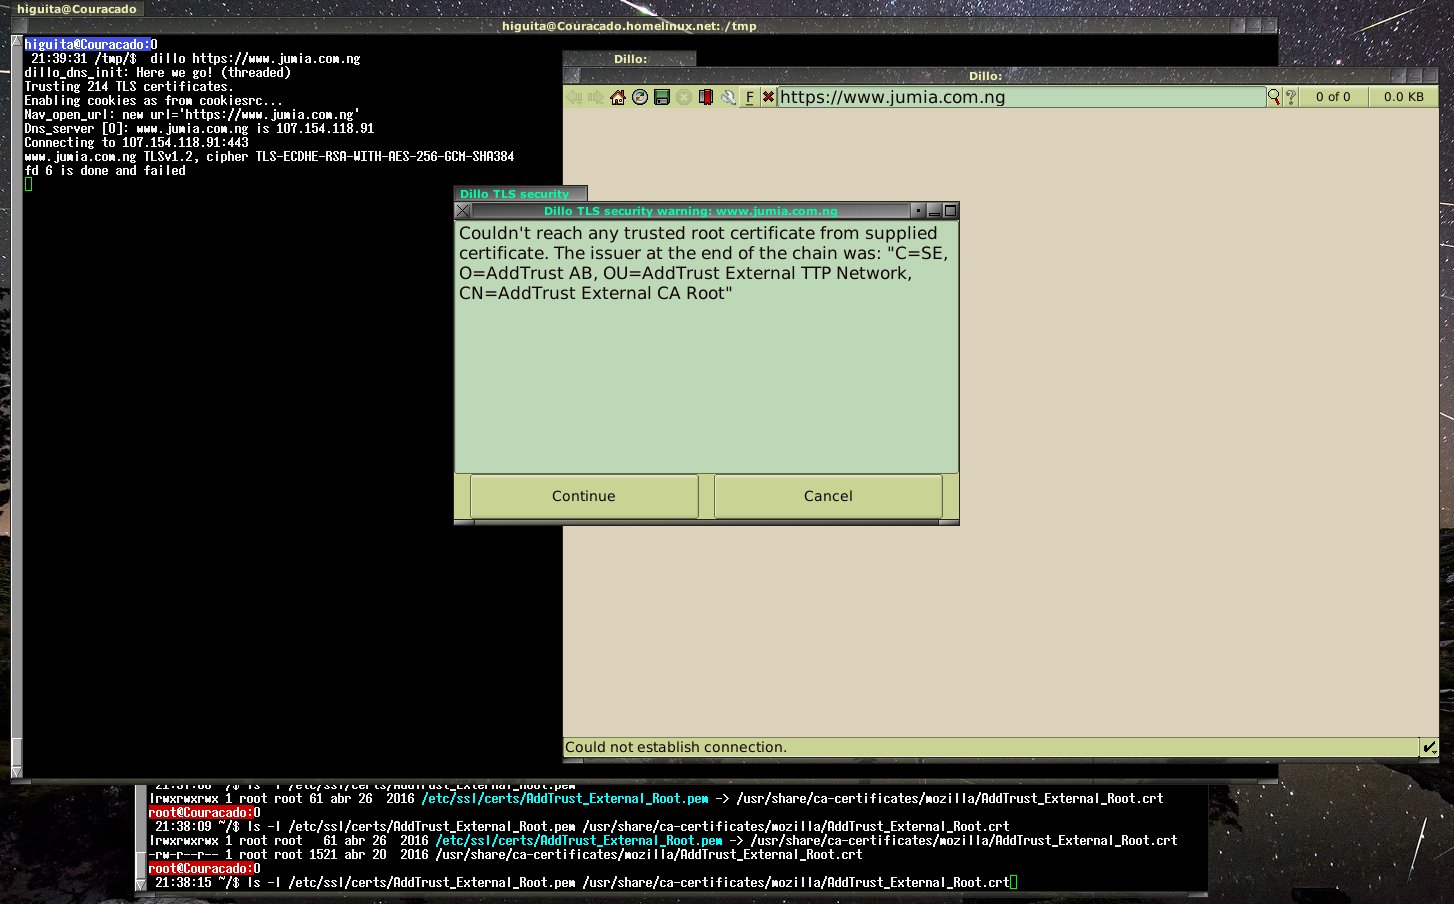Click status text Could not establish connection
This screenshot has height=904, width=1454.
(676, 747)
